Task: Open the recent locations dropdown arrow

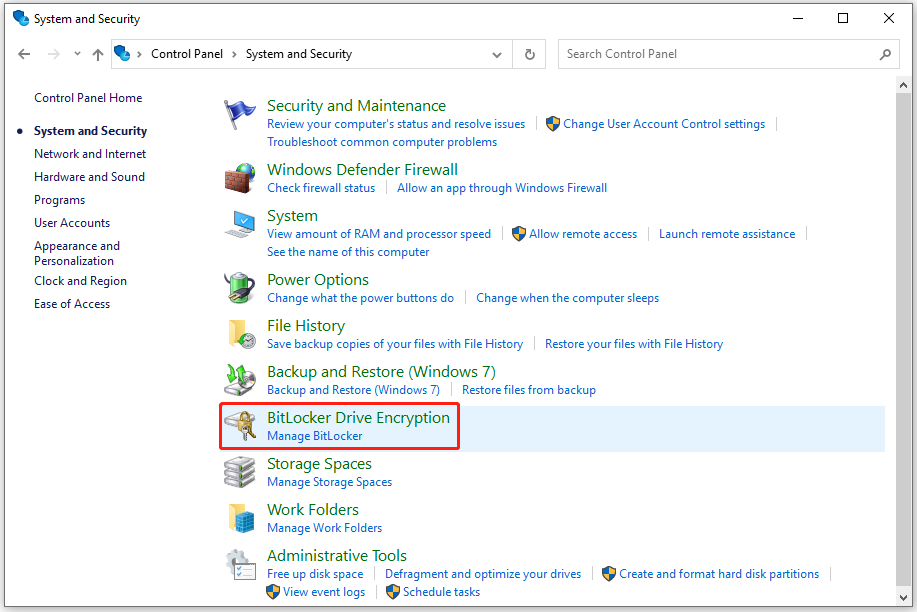Action: click(x=77, y=54)
